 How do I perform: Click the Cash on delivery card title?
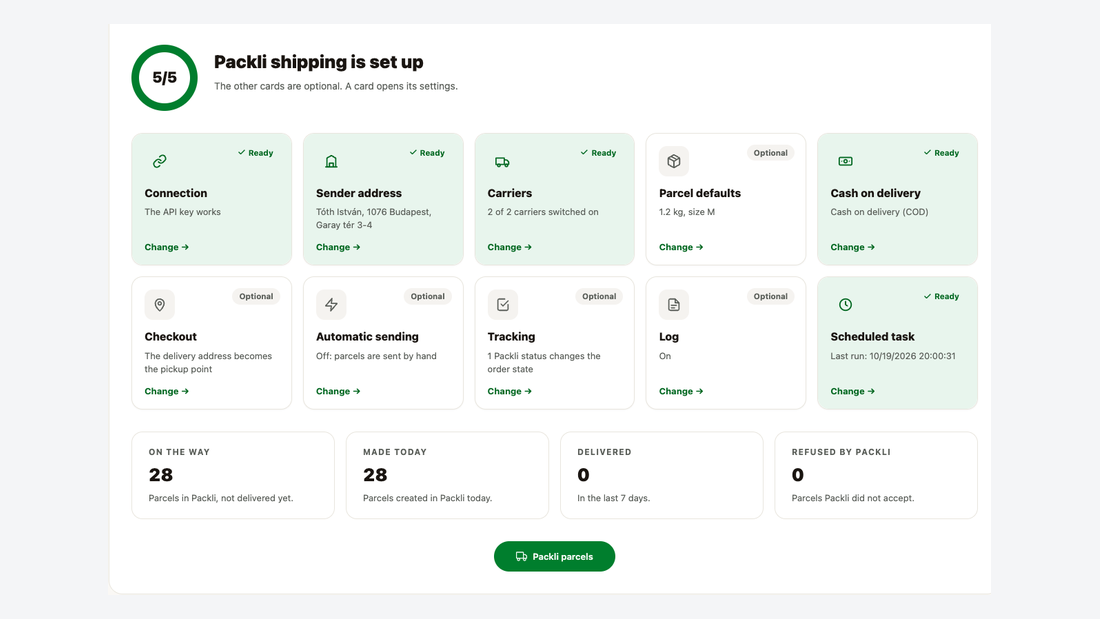(876, 193)
